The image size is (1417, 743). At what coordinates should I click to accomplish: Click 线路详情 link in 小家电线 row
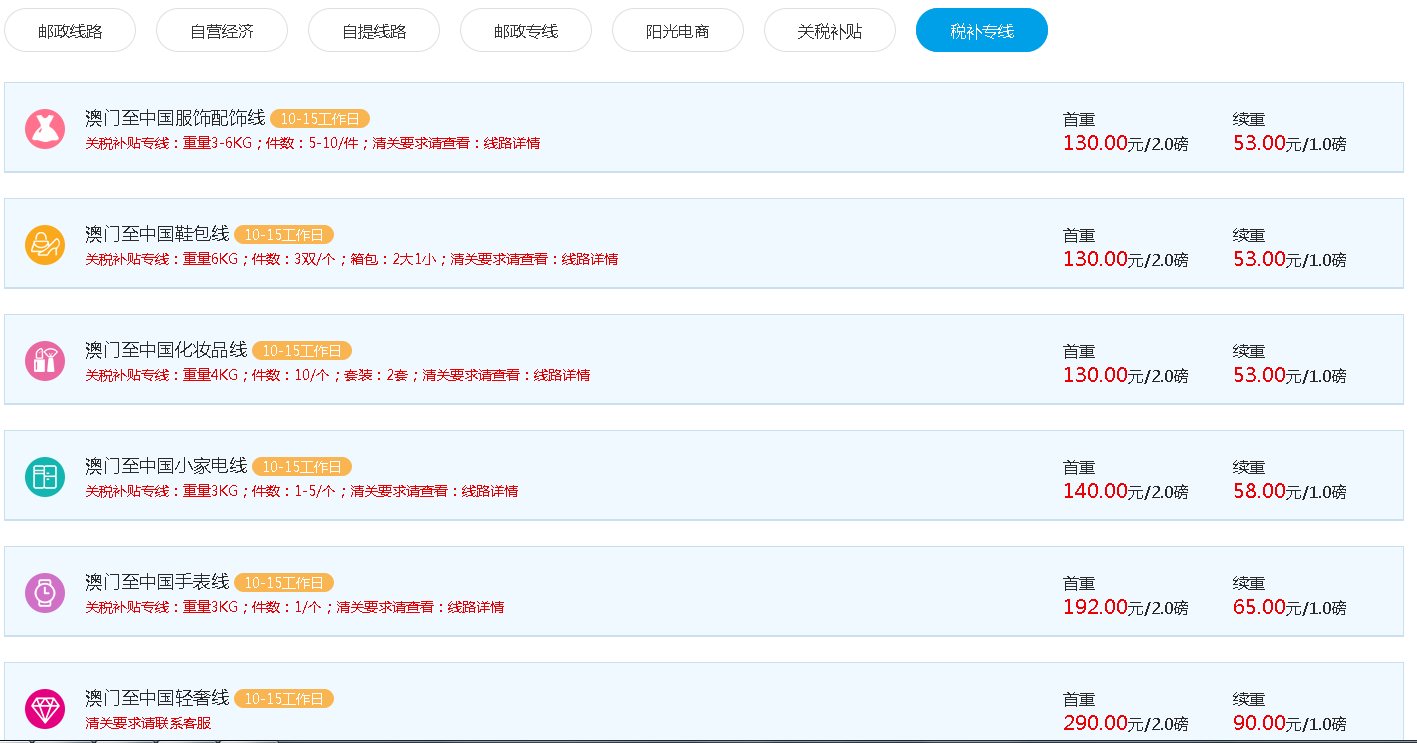tap(489, 491)
